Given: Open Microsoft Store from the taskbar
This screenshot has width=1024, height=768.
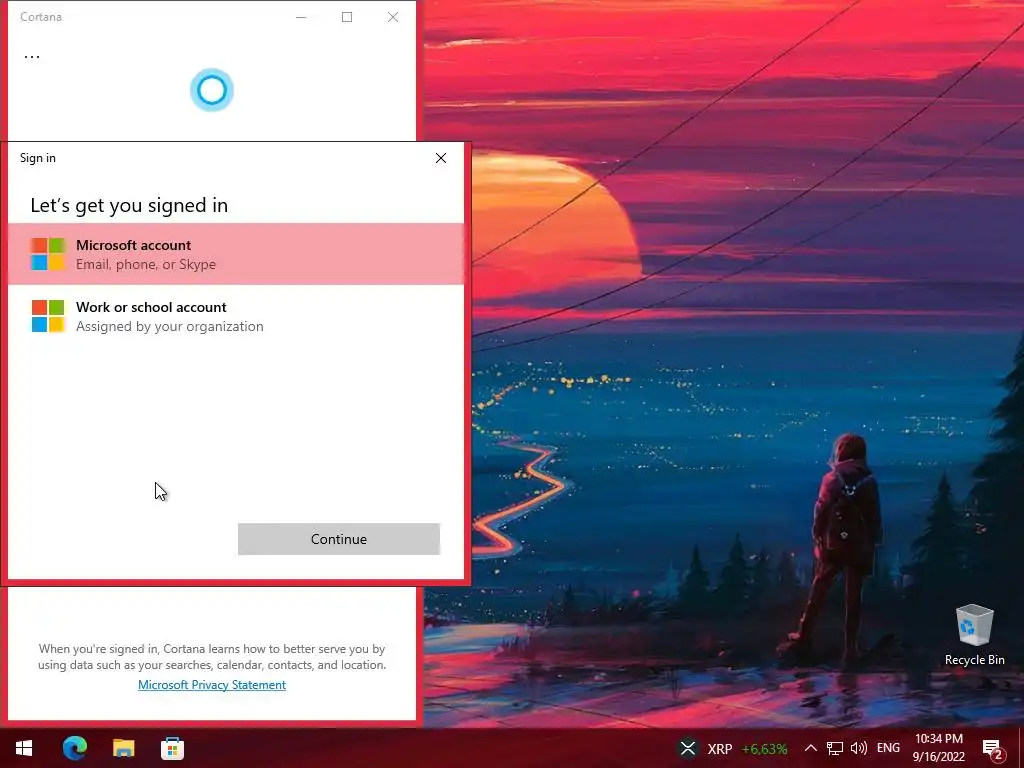Looking at the screenshot, I should [172, 748].
